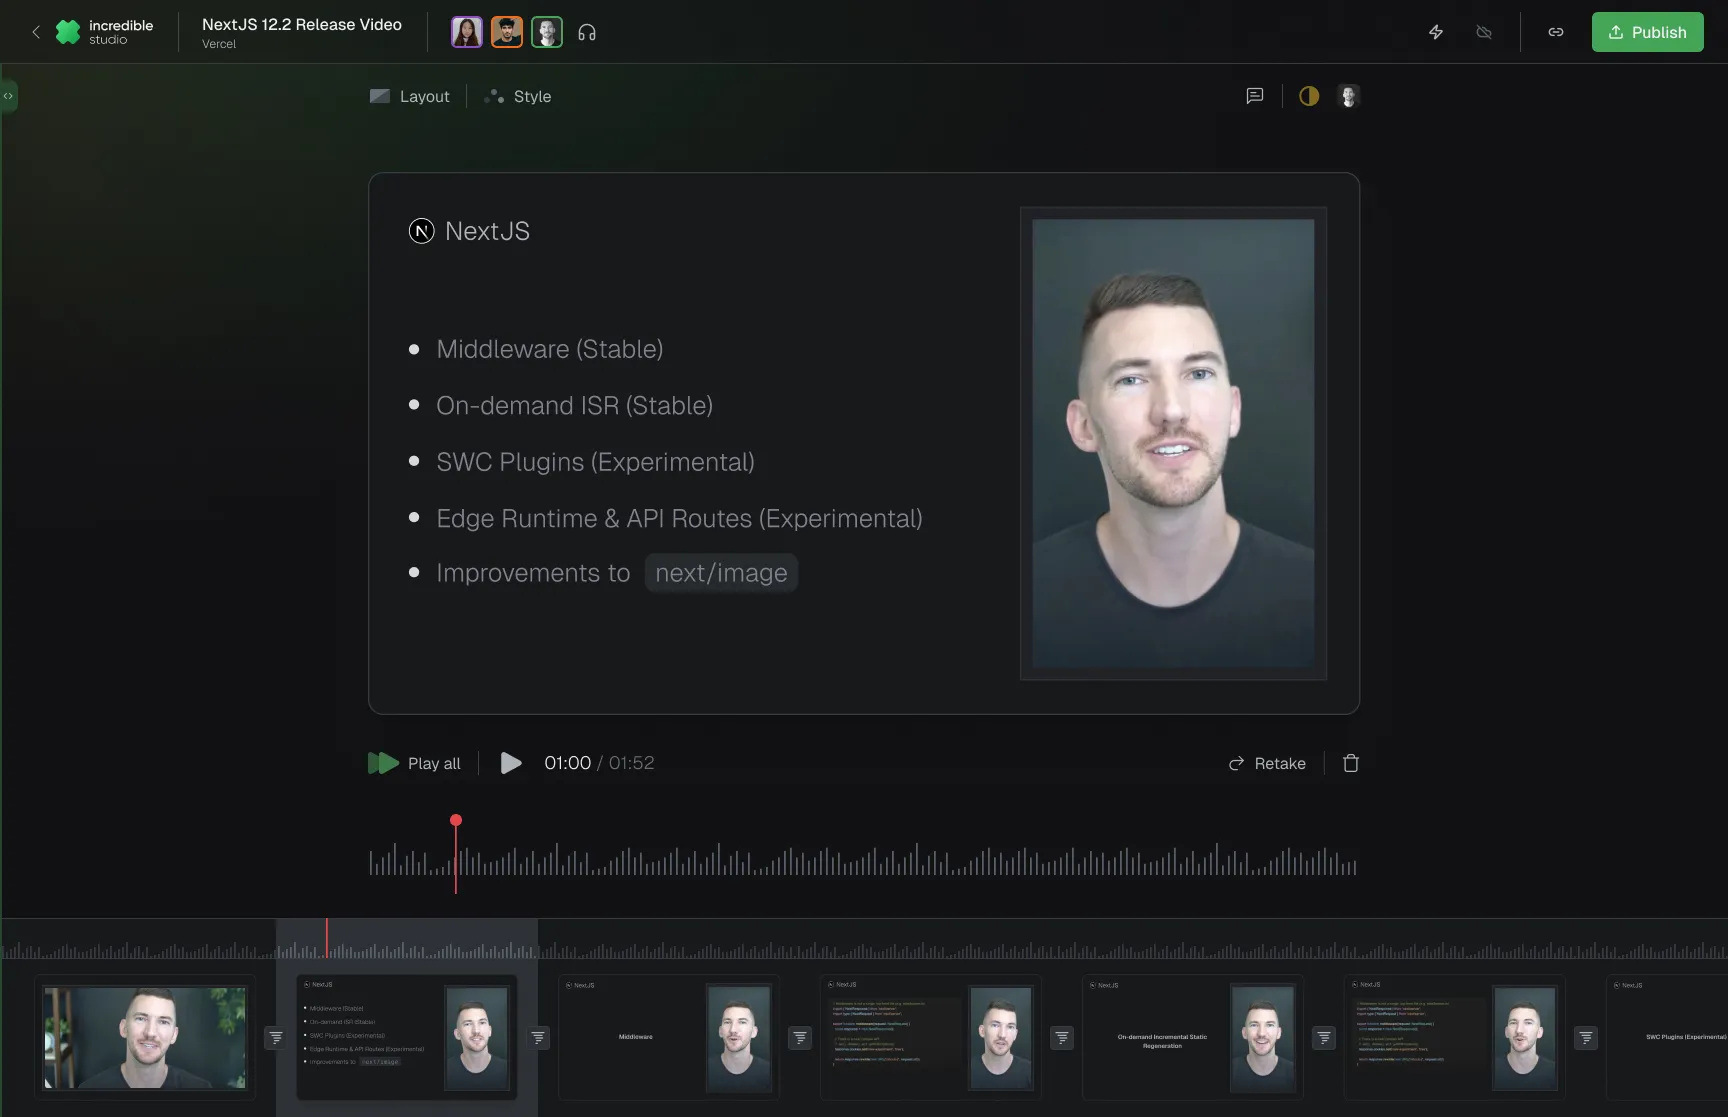Click the lightning bolt icon
The height and width of the screenshot is (1117, 1728).
[x=1435, y=33]
